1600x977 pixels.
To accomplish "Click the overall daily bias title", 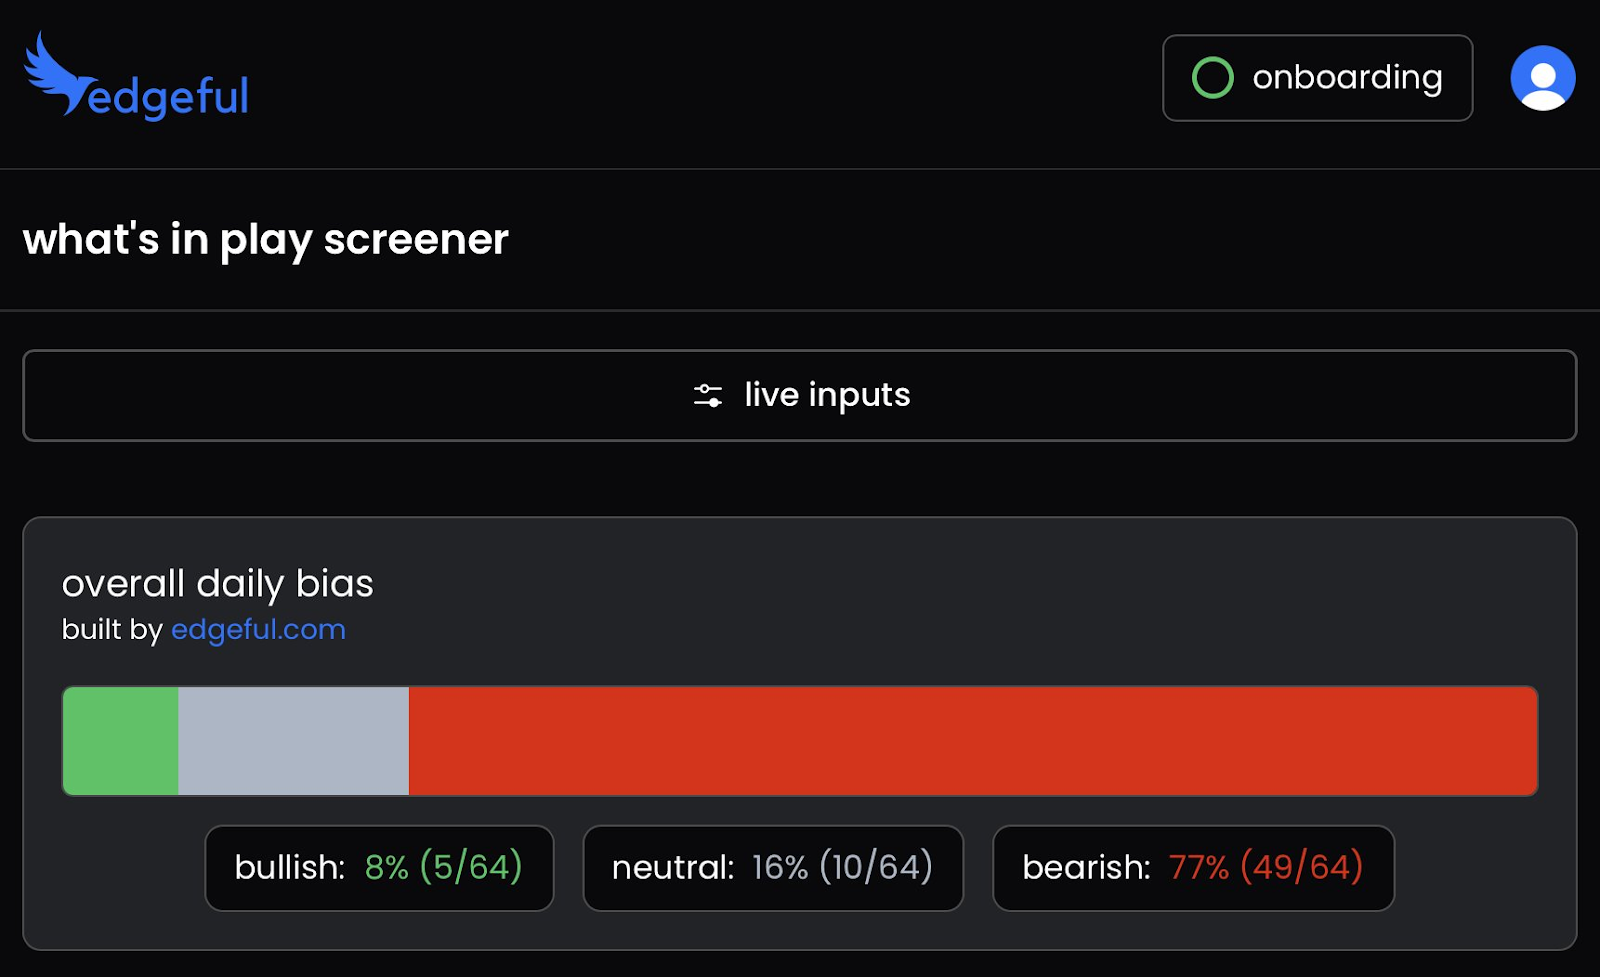I will click(x=217, y=584).
